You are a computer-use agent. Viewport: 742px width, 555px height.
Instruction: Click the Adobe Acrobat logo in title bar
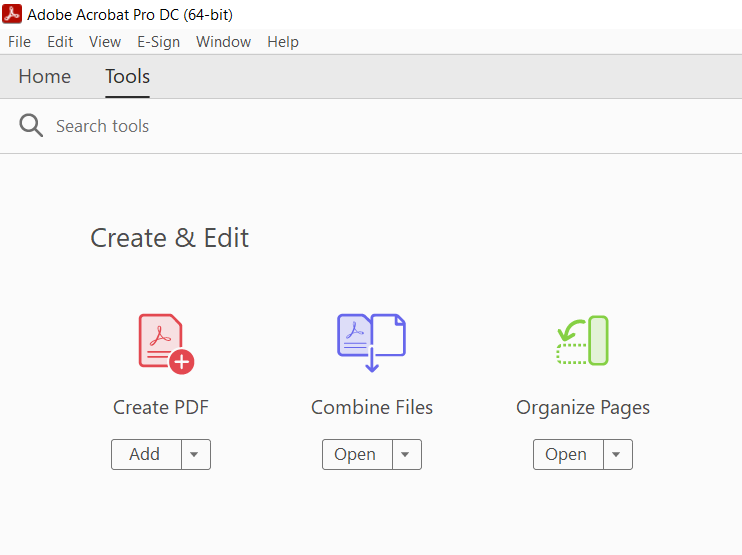tap(12, 14)
